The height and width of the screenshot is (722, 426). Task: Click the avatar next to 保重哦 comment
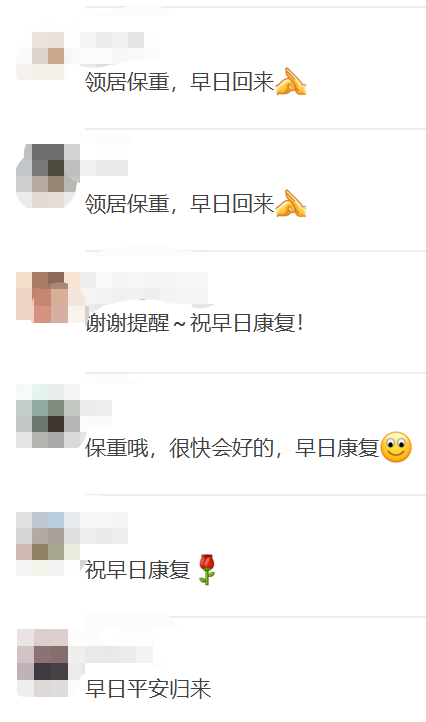(x=48, y=417)
